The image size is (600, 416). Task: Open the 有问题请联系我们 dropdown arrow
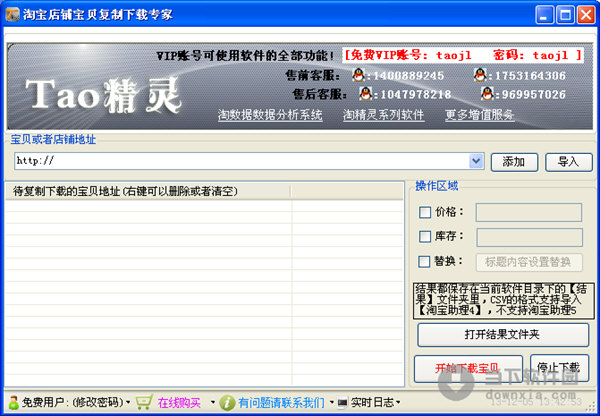[331, 403]
